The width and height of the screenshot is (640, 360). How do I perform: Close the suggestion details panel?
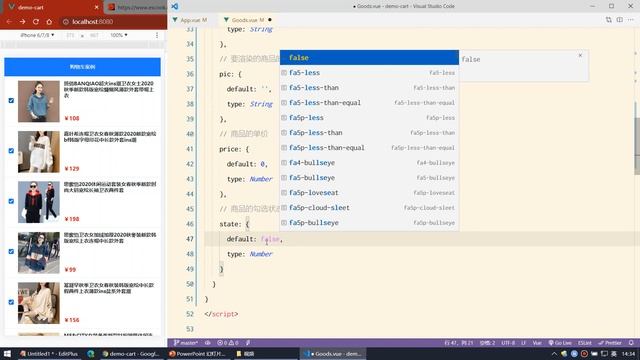coord(580,55)
